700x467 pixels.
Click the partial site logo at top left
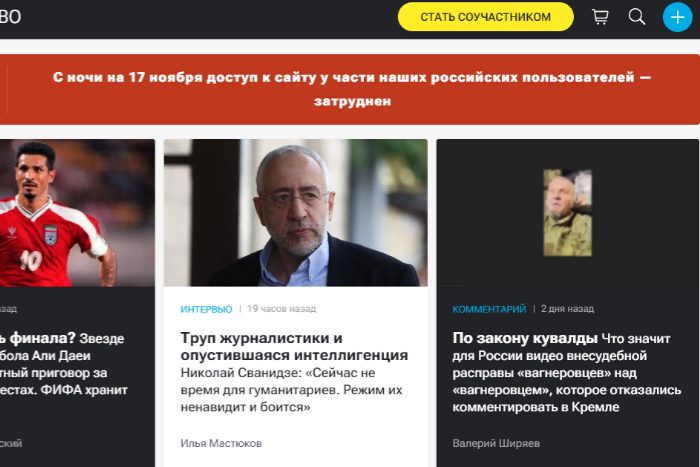pyautogui.click(x=10, y=17)
